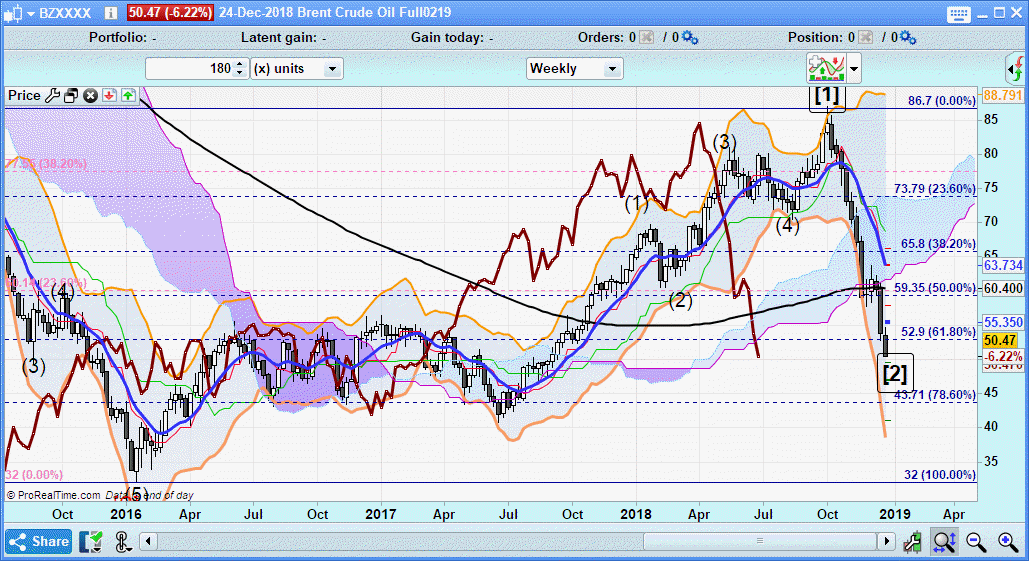The height and width of the screenshot is (561, 1029).
Task: Click the 73.79 (23.60%) Fibonacci label
Action: click(x=934, y=189)
